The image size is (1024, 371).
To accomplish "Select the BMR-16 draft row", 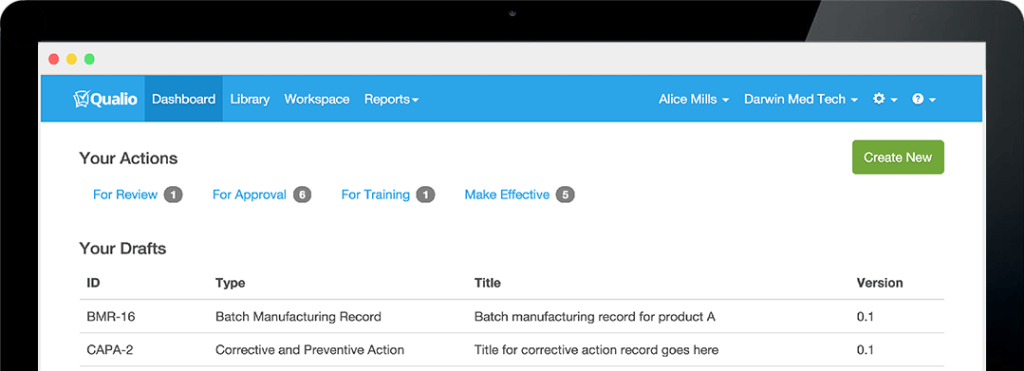I will click(511, 317).
